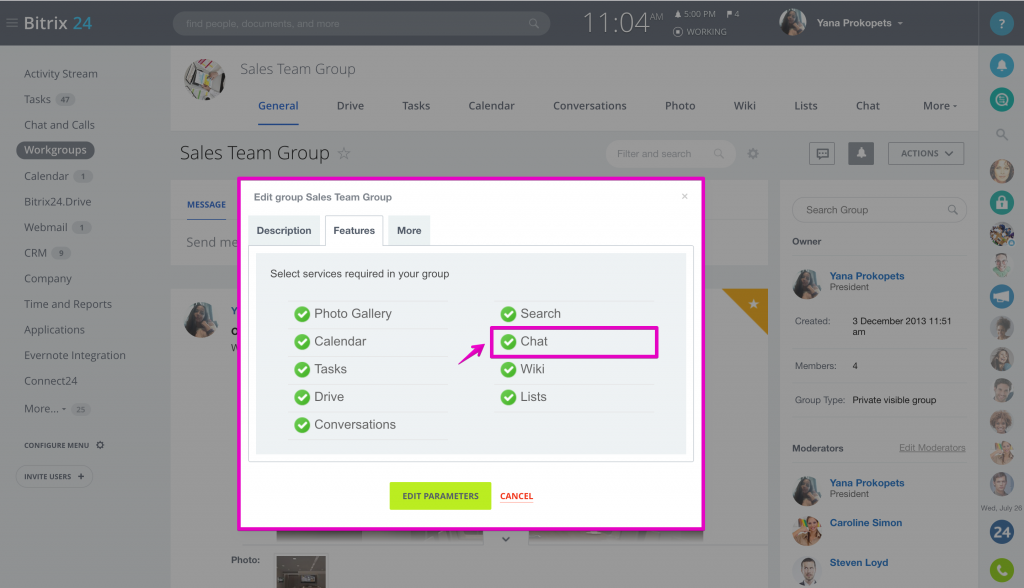
Task: Click the plus icon on Invite Users
Action: pos(81,476)
